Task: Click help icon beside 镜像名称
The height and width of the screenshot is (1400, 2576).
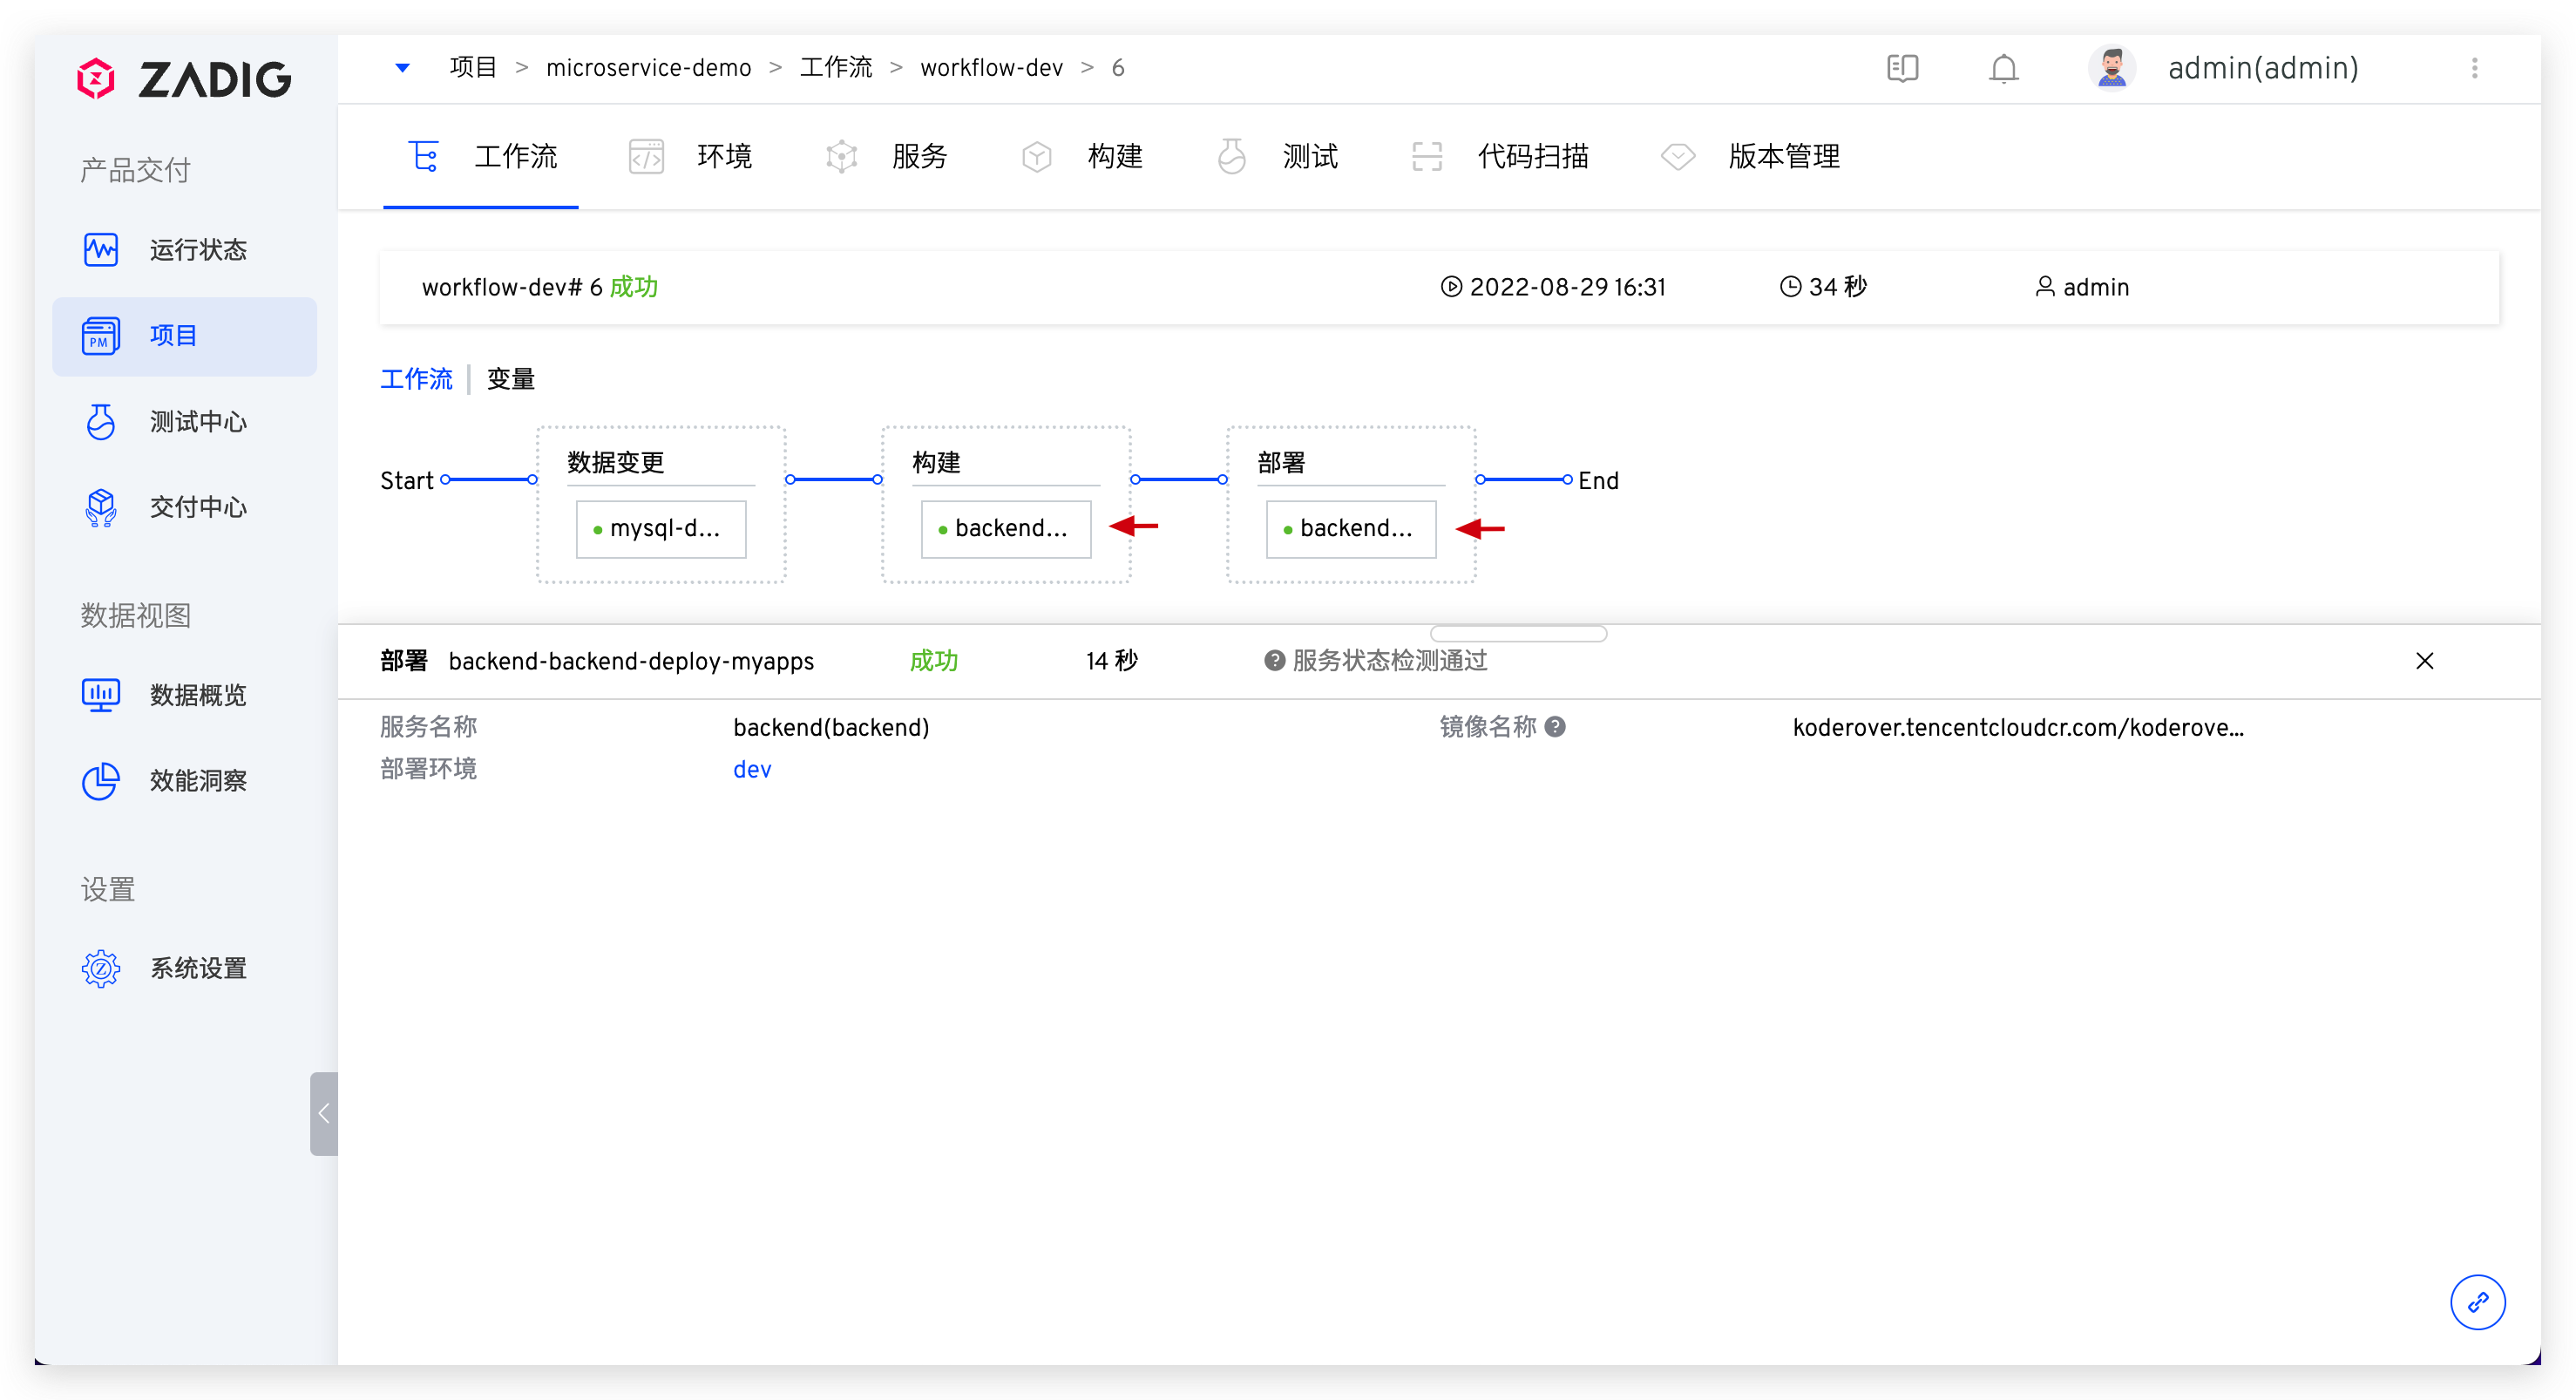Action: click(1555, 727)
